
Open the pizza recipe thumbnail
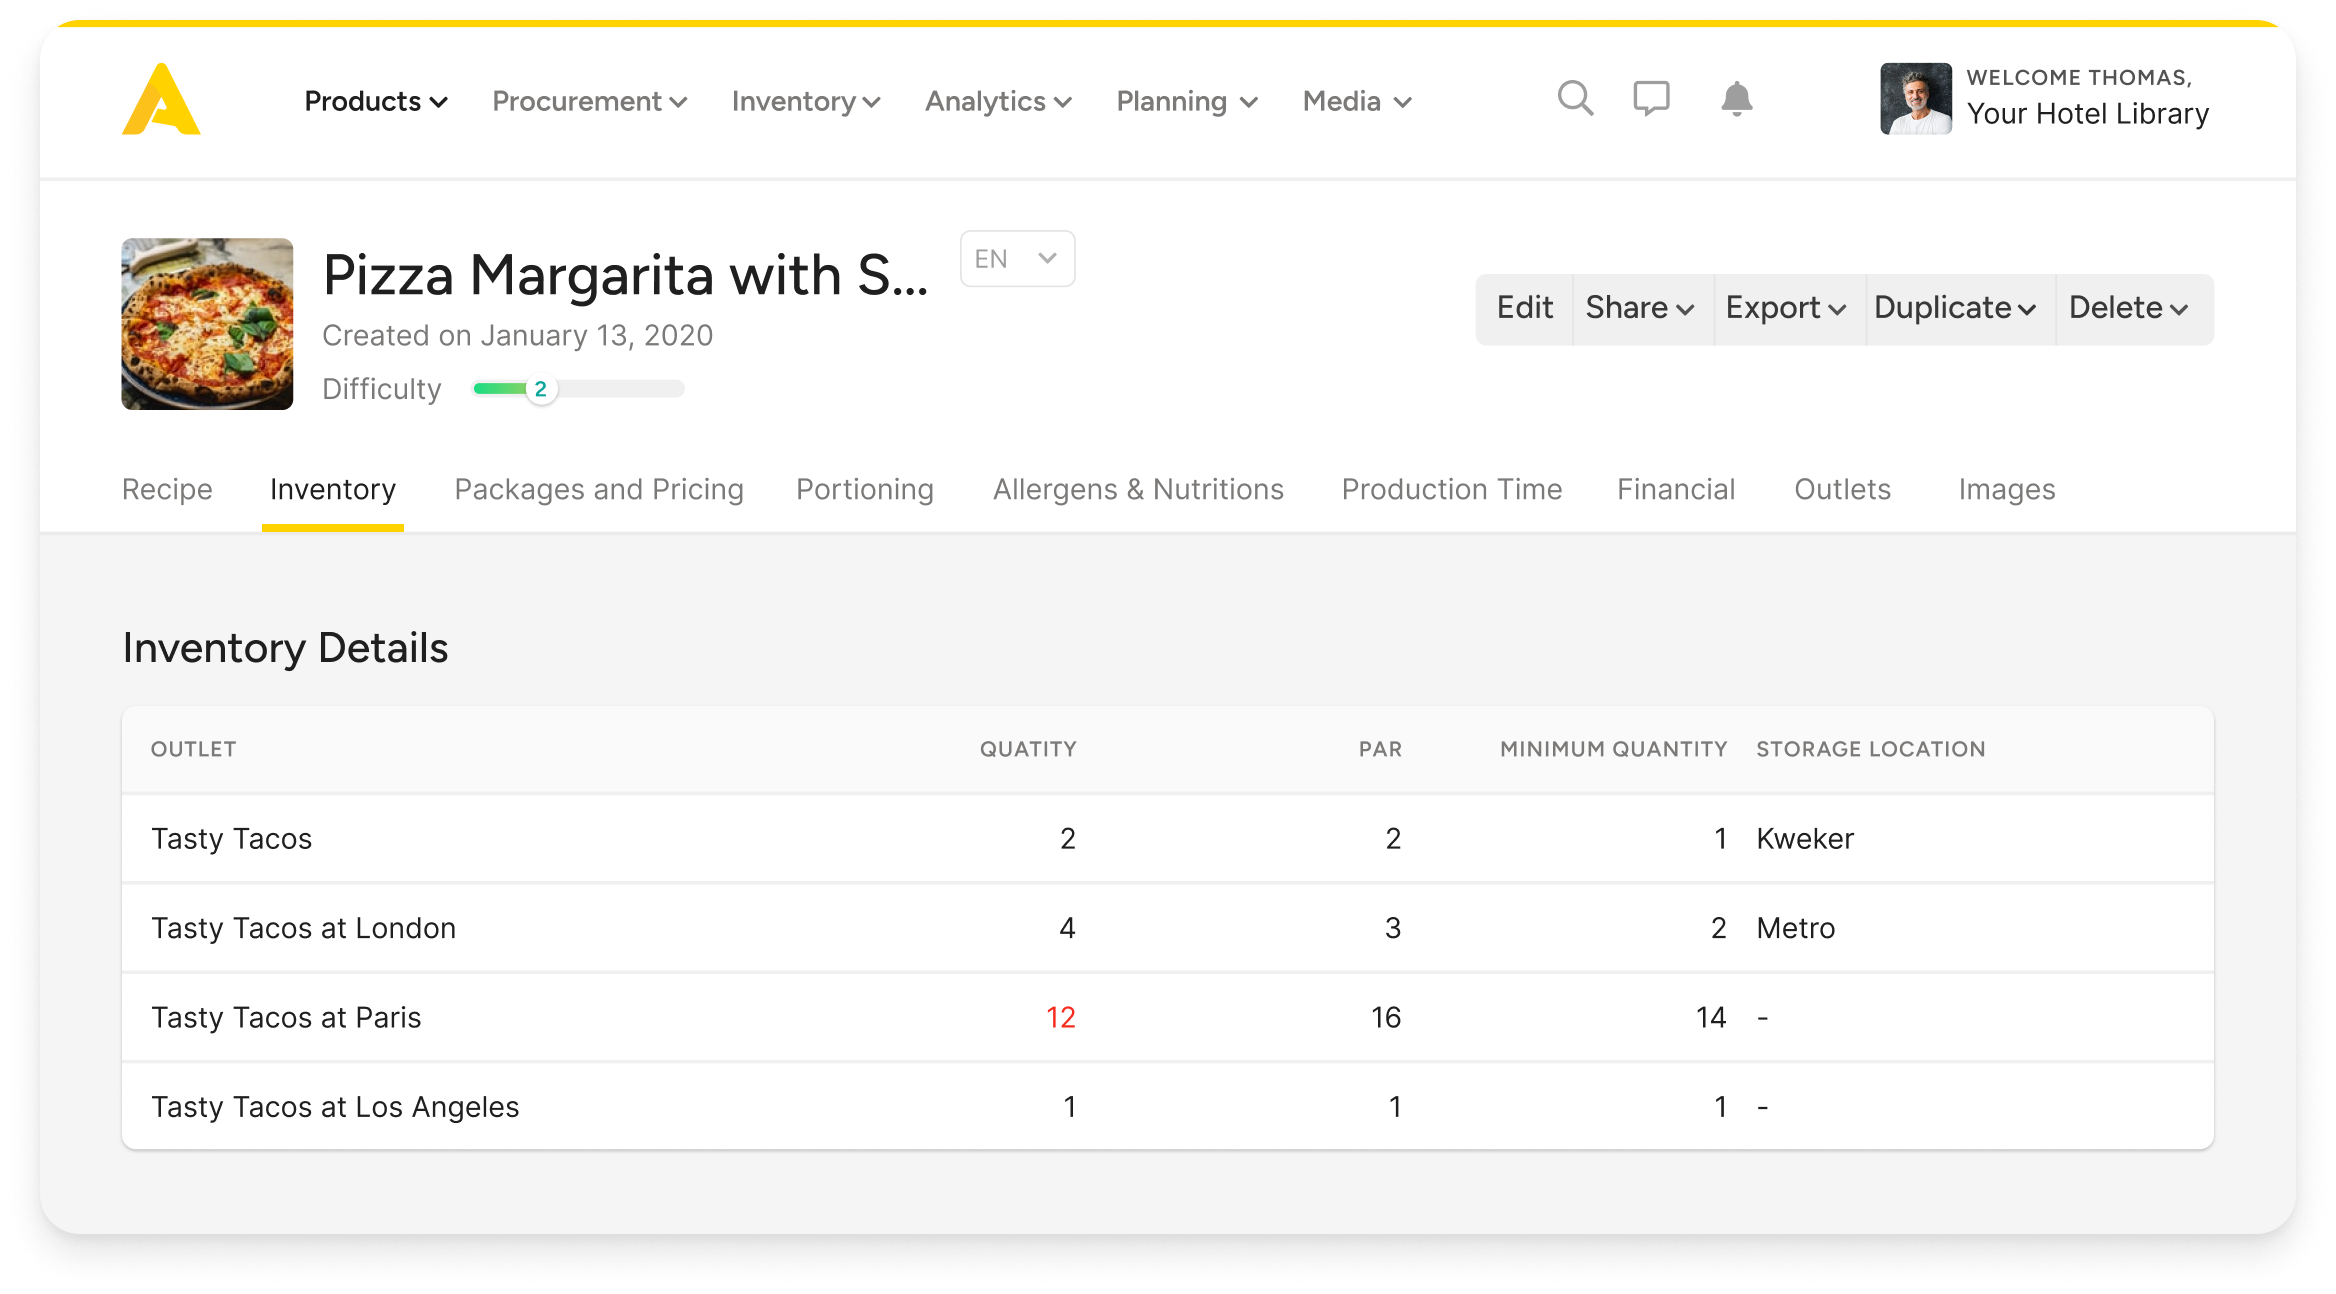click(207, 324)
